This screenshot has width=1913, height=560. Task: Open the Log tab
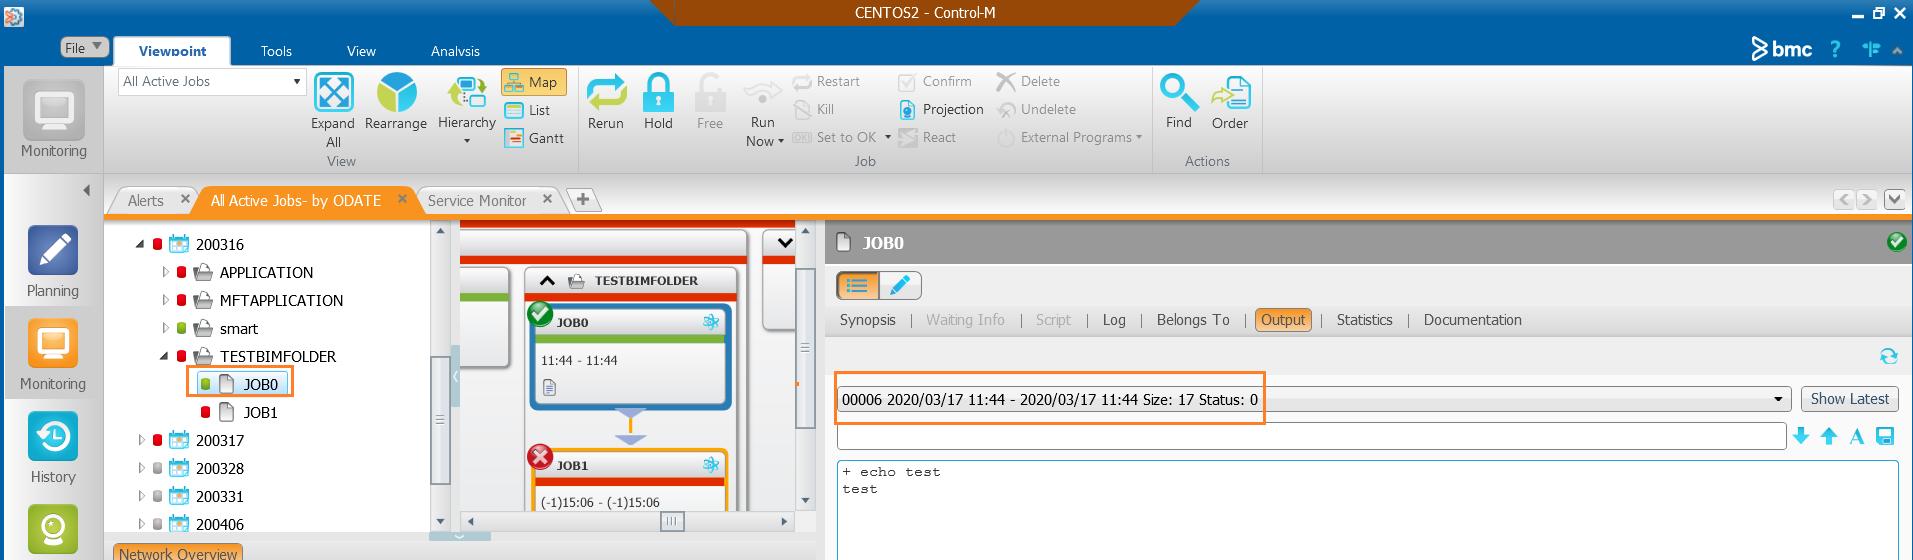1114,320
